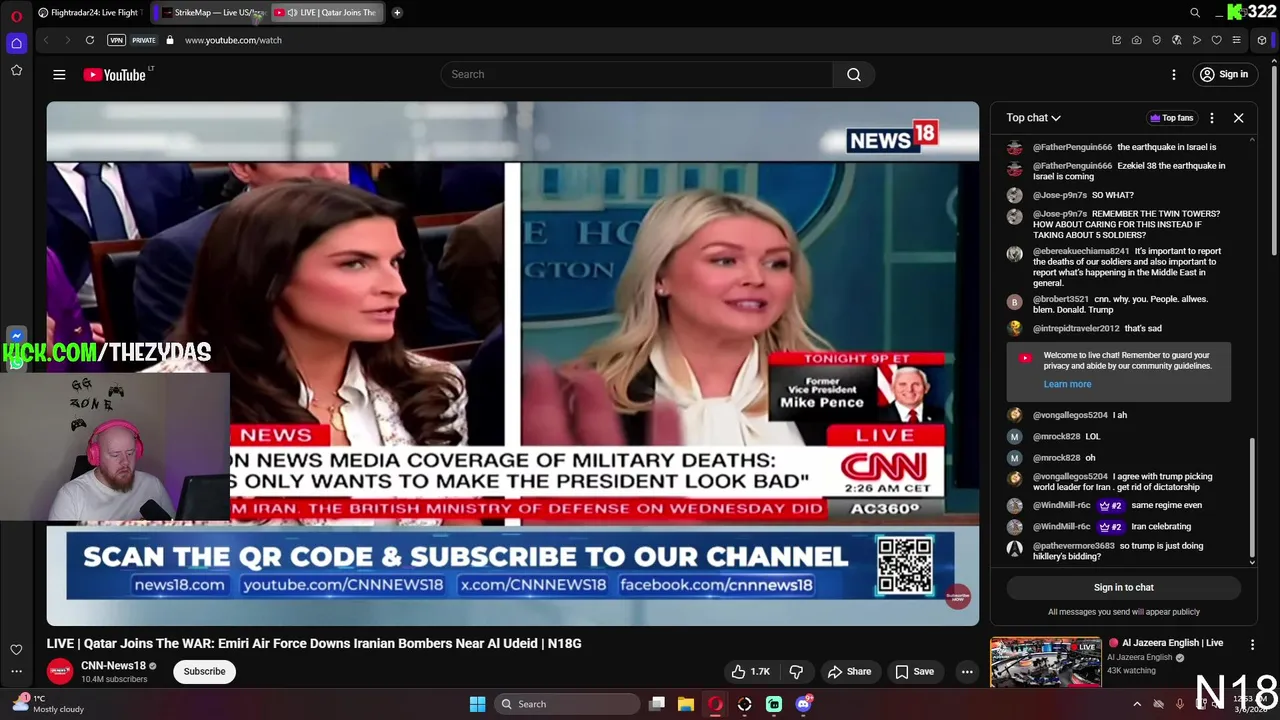Open the sidebar three-dot more options
The width and height of the screenshot is (1280, 720).
point(16,671)
